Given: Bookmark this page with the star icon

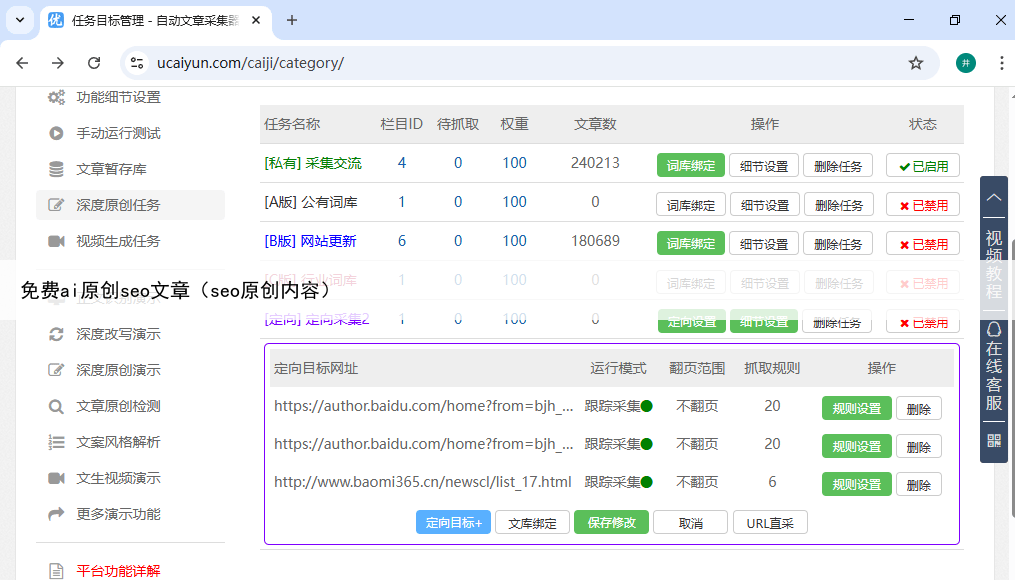Looking at the screenshot, I should pos(915,63).
